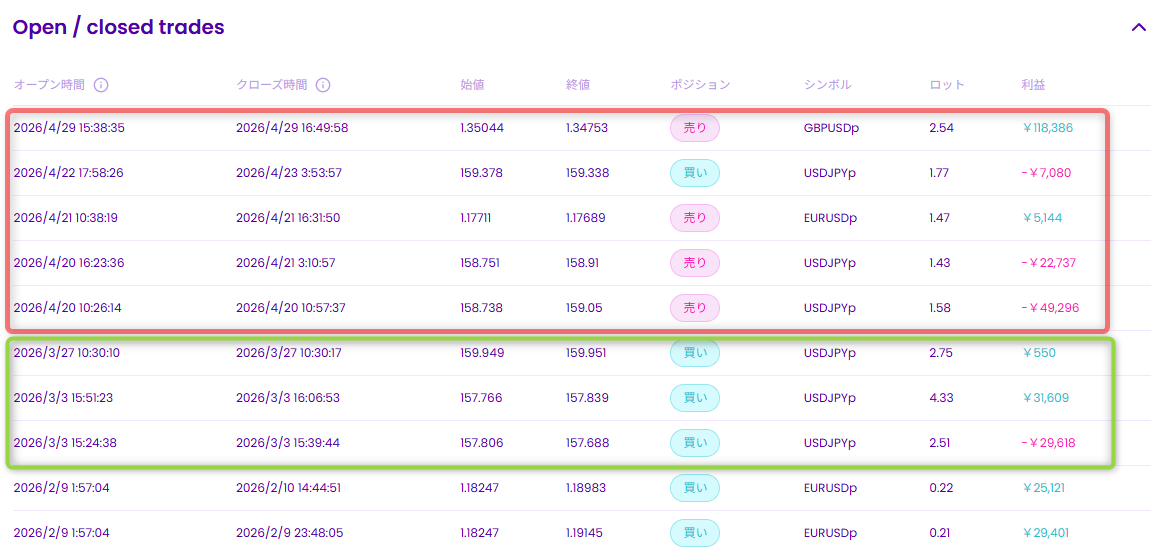Select the クローズ時間 column header
1169x549 pixels.
271,85
